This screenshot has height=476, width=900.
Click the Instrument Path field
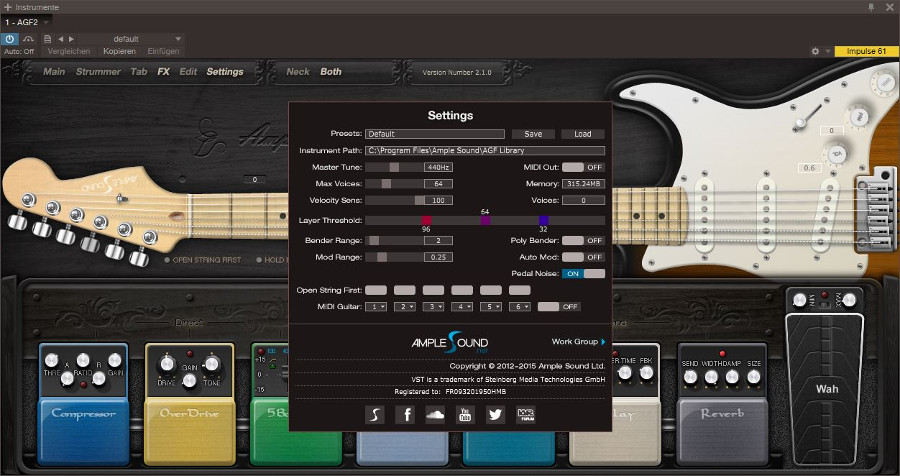point(485,150)
